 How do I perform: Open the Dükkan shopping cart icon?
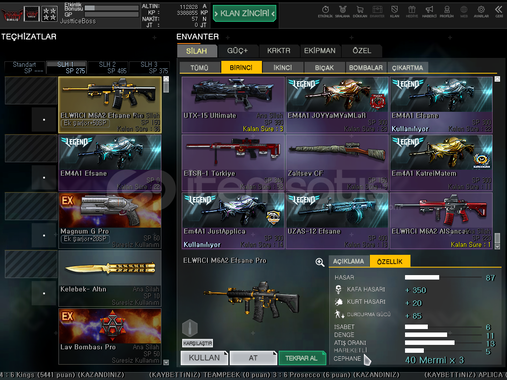(360, 11)
